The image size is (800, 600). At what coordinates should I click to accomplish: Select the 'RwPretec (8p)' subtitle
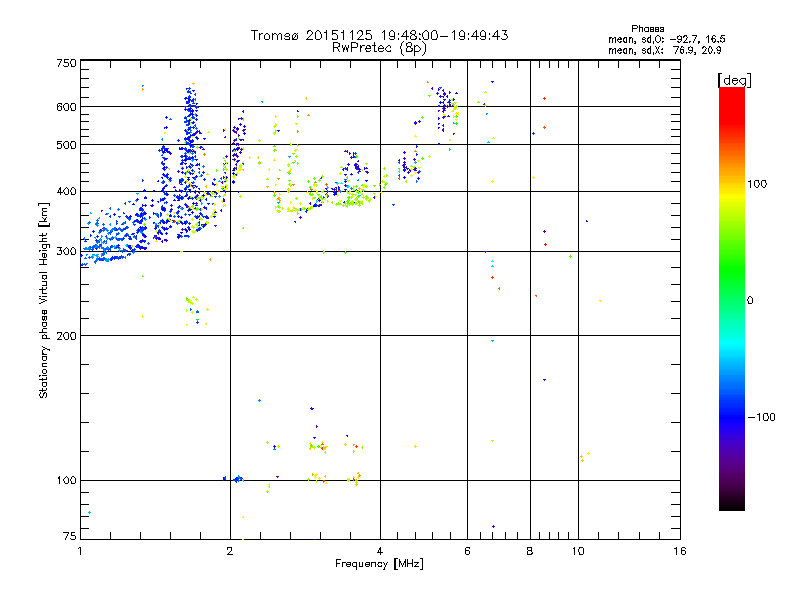click(x=379, y=48)
